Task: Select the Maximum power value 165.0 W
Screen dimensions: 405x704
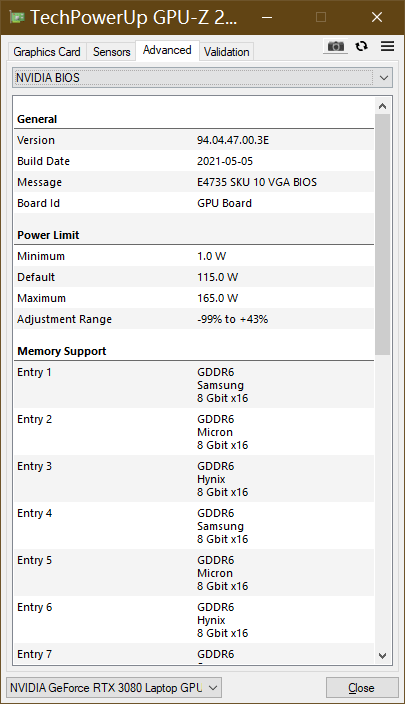Action: click(x=217, y=299)
